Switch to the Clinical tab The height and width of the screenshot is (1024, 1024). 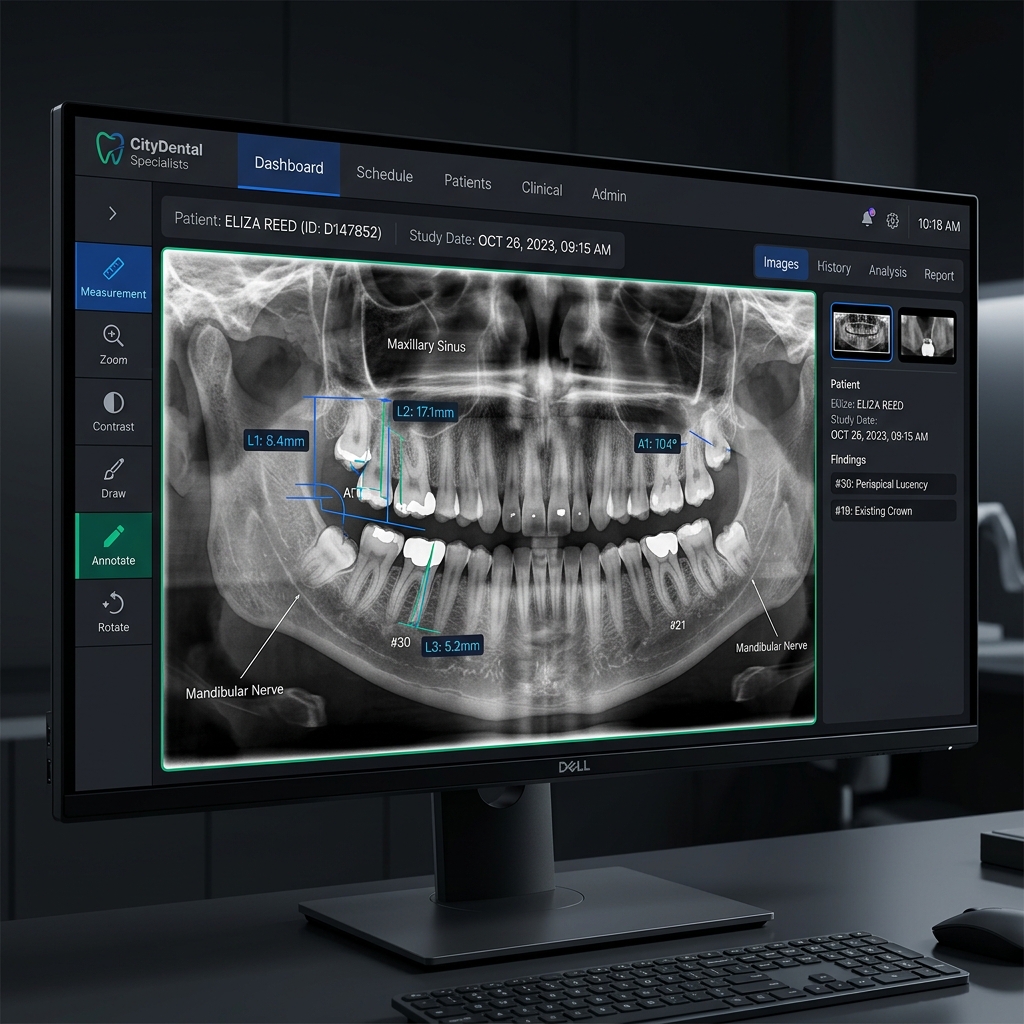click(x=542, y=189)
